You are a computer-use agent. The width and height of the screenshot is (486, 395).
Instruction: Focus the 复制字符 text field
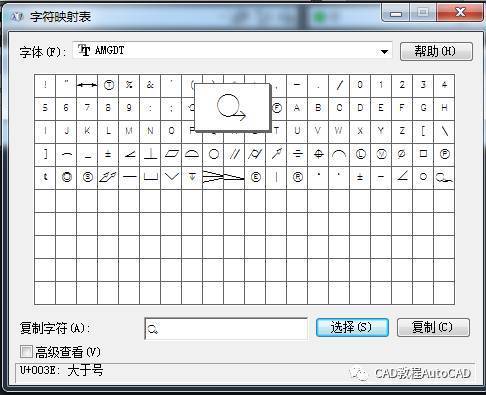[226, 329]
